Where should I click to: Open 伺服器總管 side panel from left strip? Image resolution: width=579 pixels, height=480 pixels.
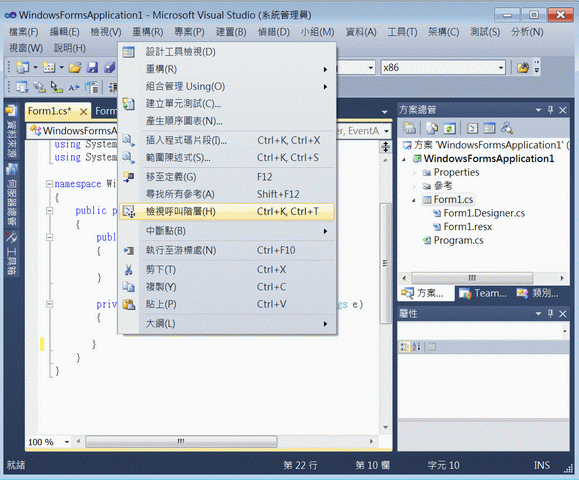pyautogui.click(x=11, y=195)
